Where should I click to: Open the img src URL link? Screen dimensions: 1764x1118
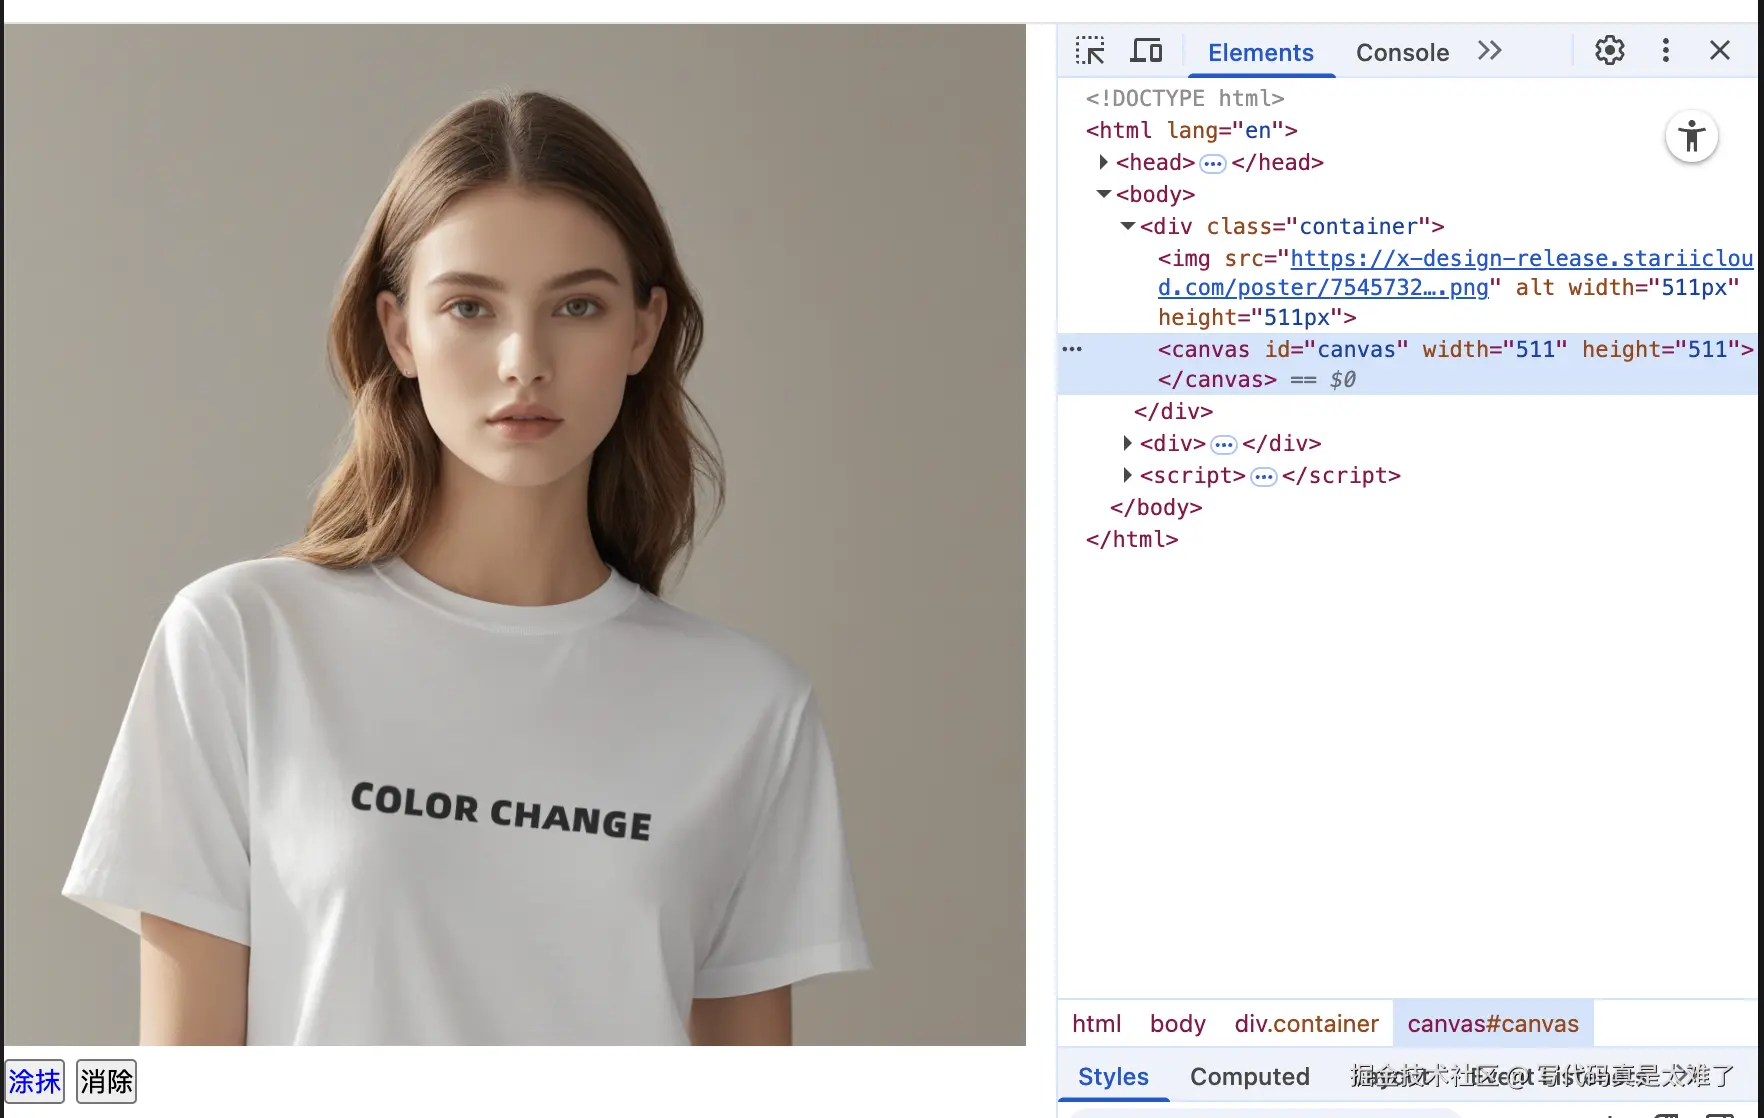point(1455,273)
